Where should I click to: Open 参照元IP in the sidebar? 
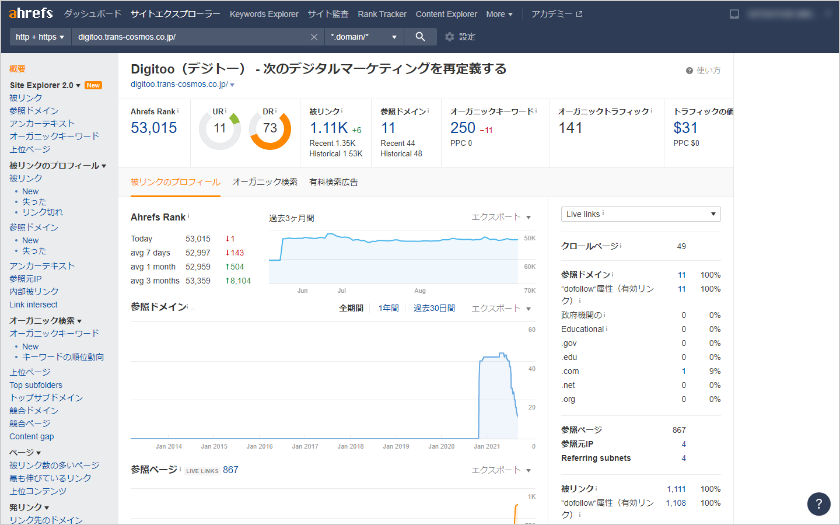25,279
